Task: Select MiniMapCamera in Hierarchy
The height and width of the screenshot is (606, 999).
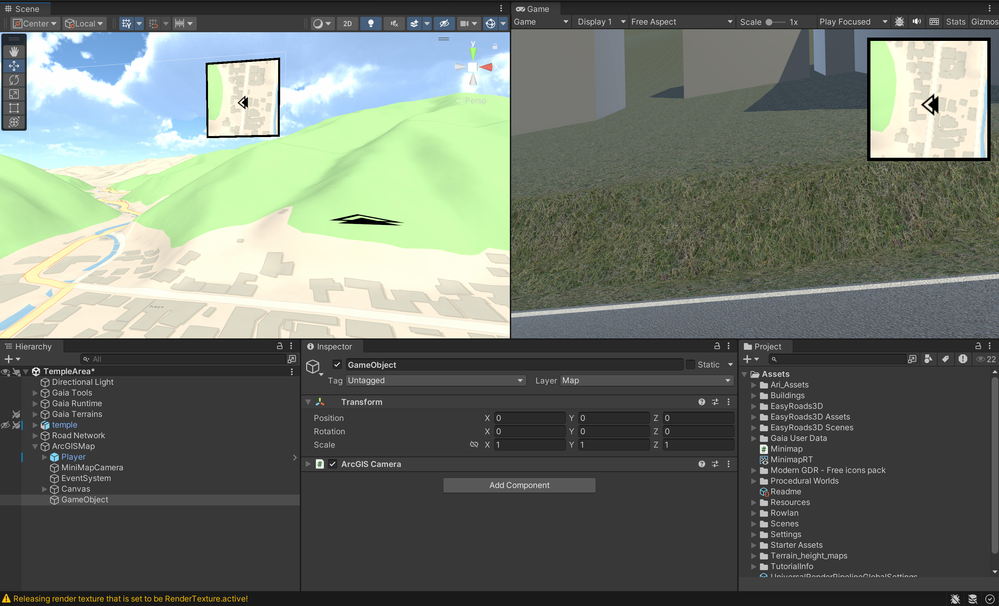Action: (92, 468)
